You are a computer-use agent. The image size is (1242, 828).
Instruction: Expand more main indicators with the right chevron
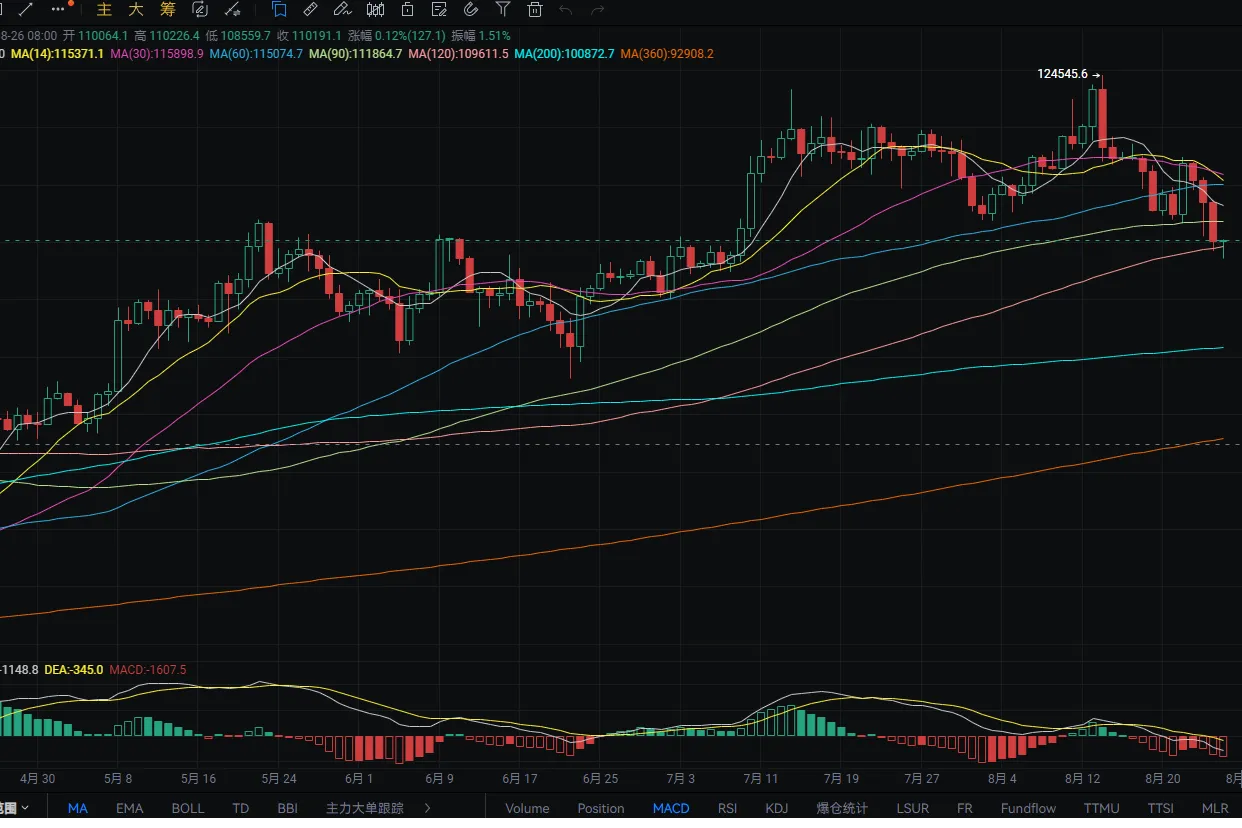coord(428,808)
